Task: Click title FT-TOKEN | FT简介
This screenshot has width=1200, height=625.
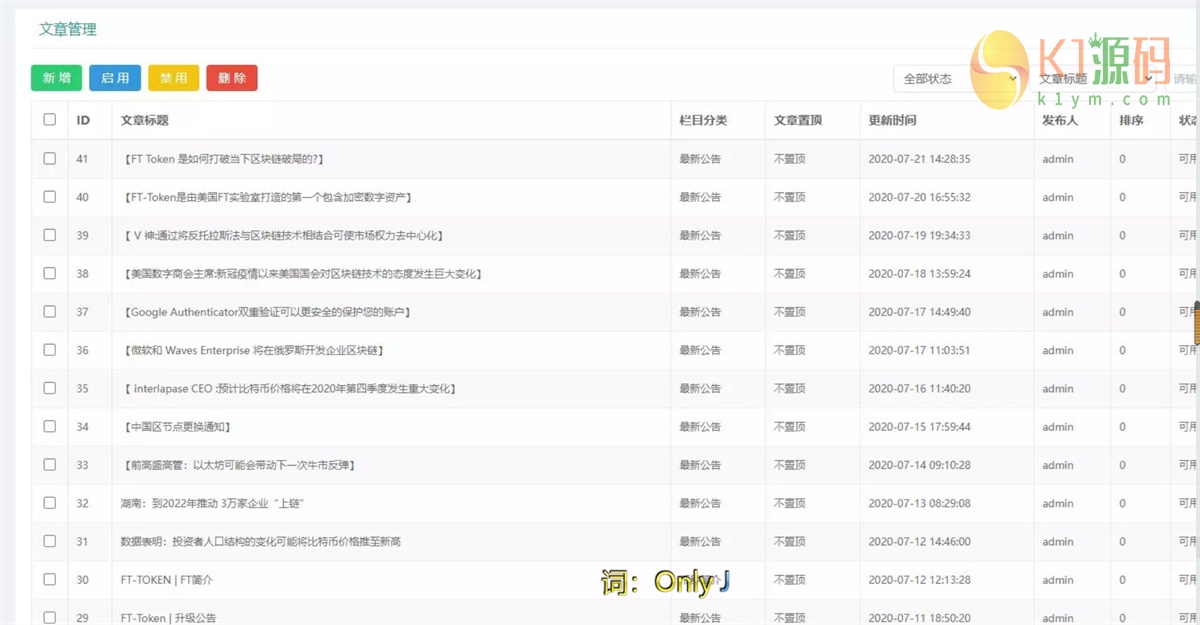Action: coord(166,580)
